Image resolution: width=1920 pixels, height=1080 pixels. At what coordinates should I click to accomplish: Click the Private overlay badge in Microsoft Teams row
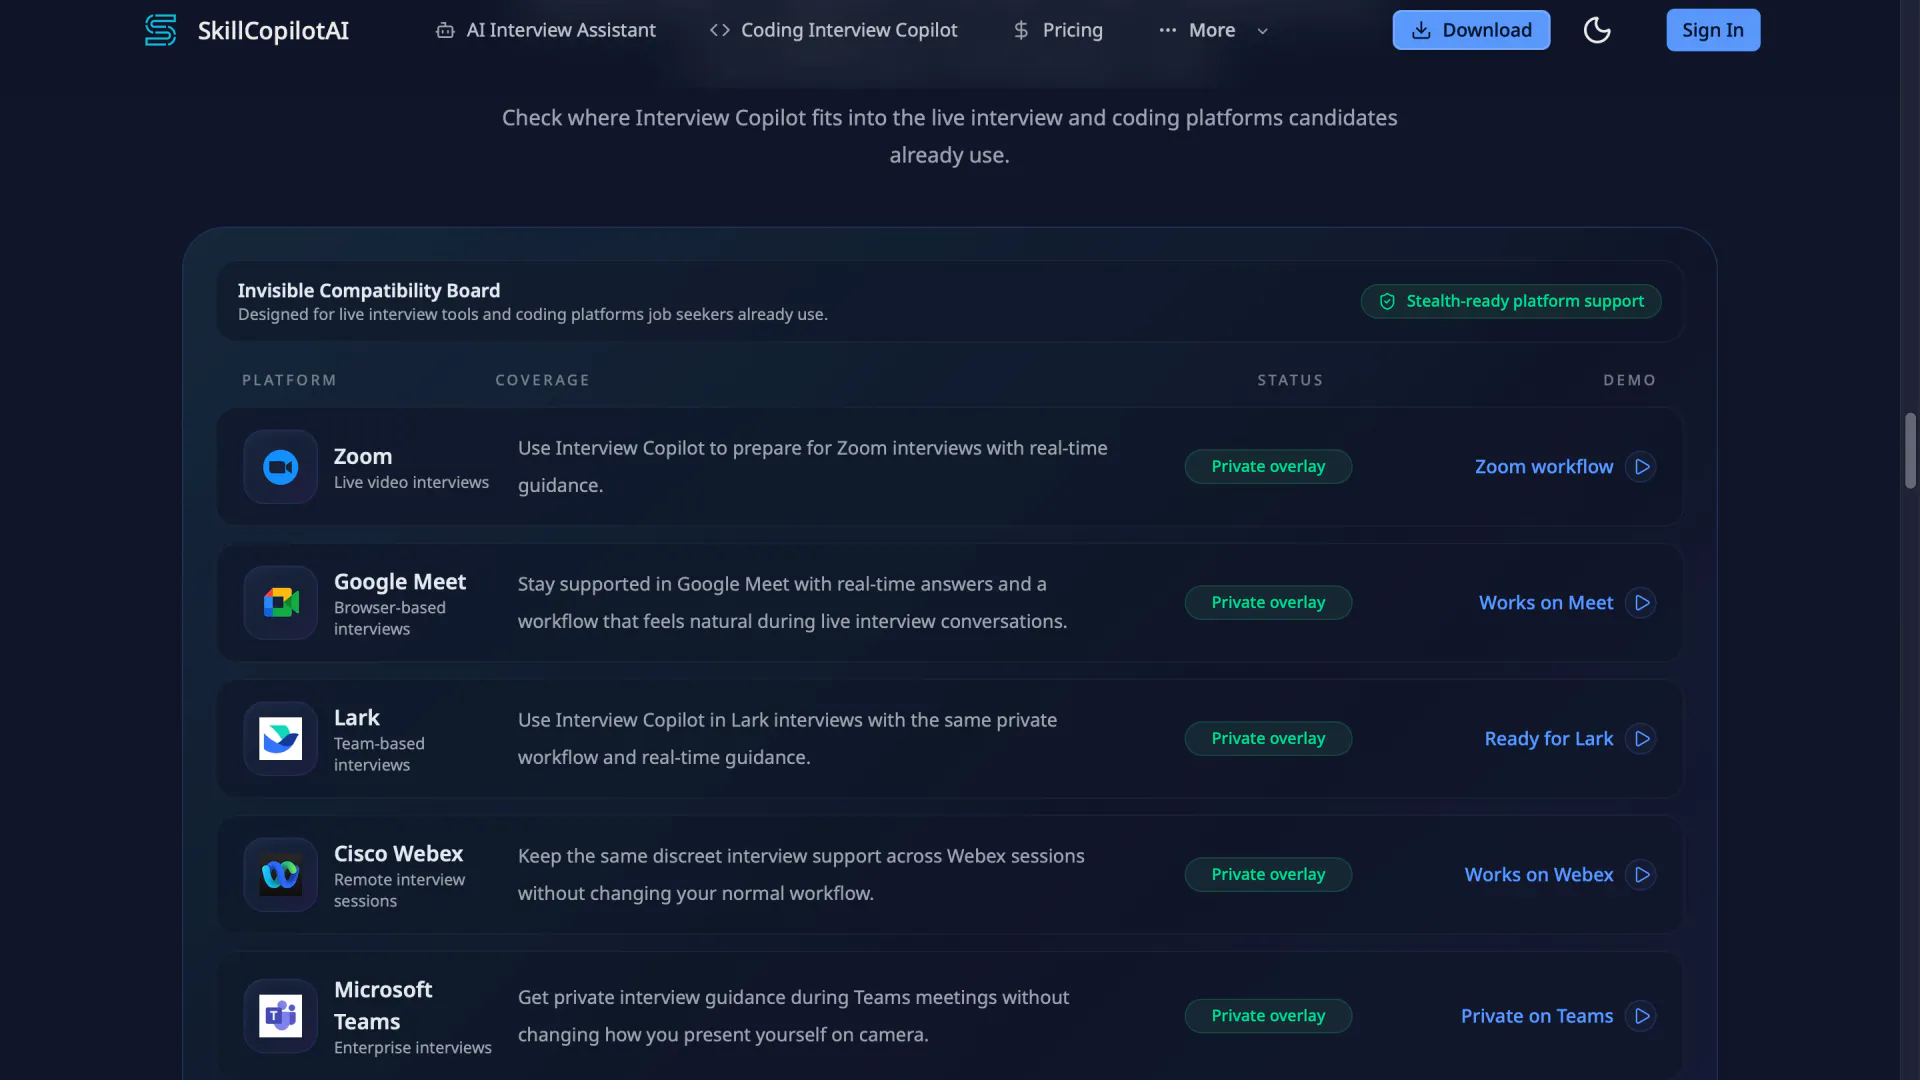[x=1268, y=1016]
